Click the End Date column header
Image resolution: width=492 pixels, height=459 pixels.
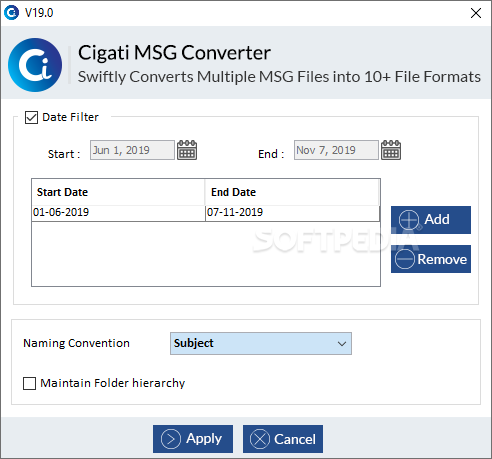[292, 192]
